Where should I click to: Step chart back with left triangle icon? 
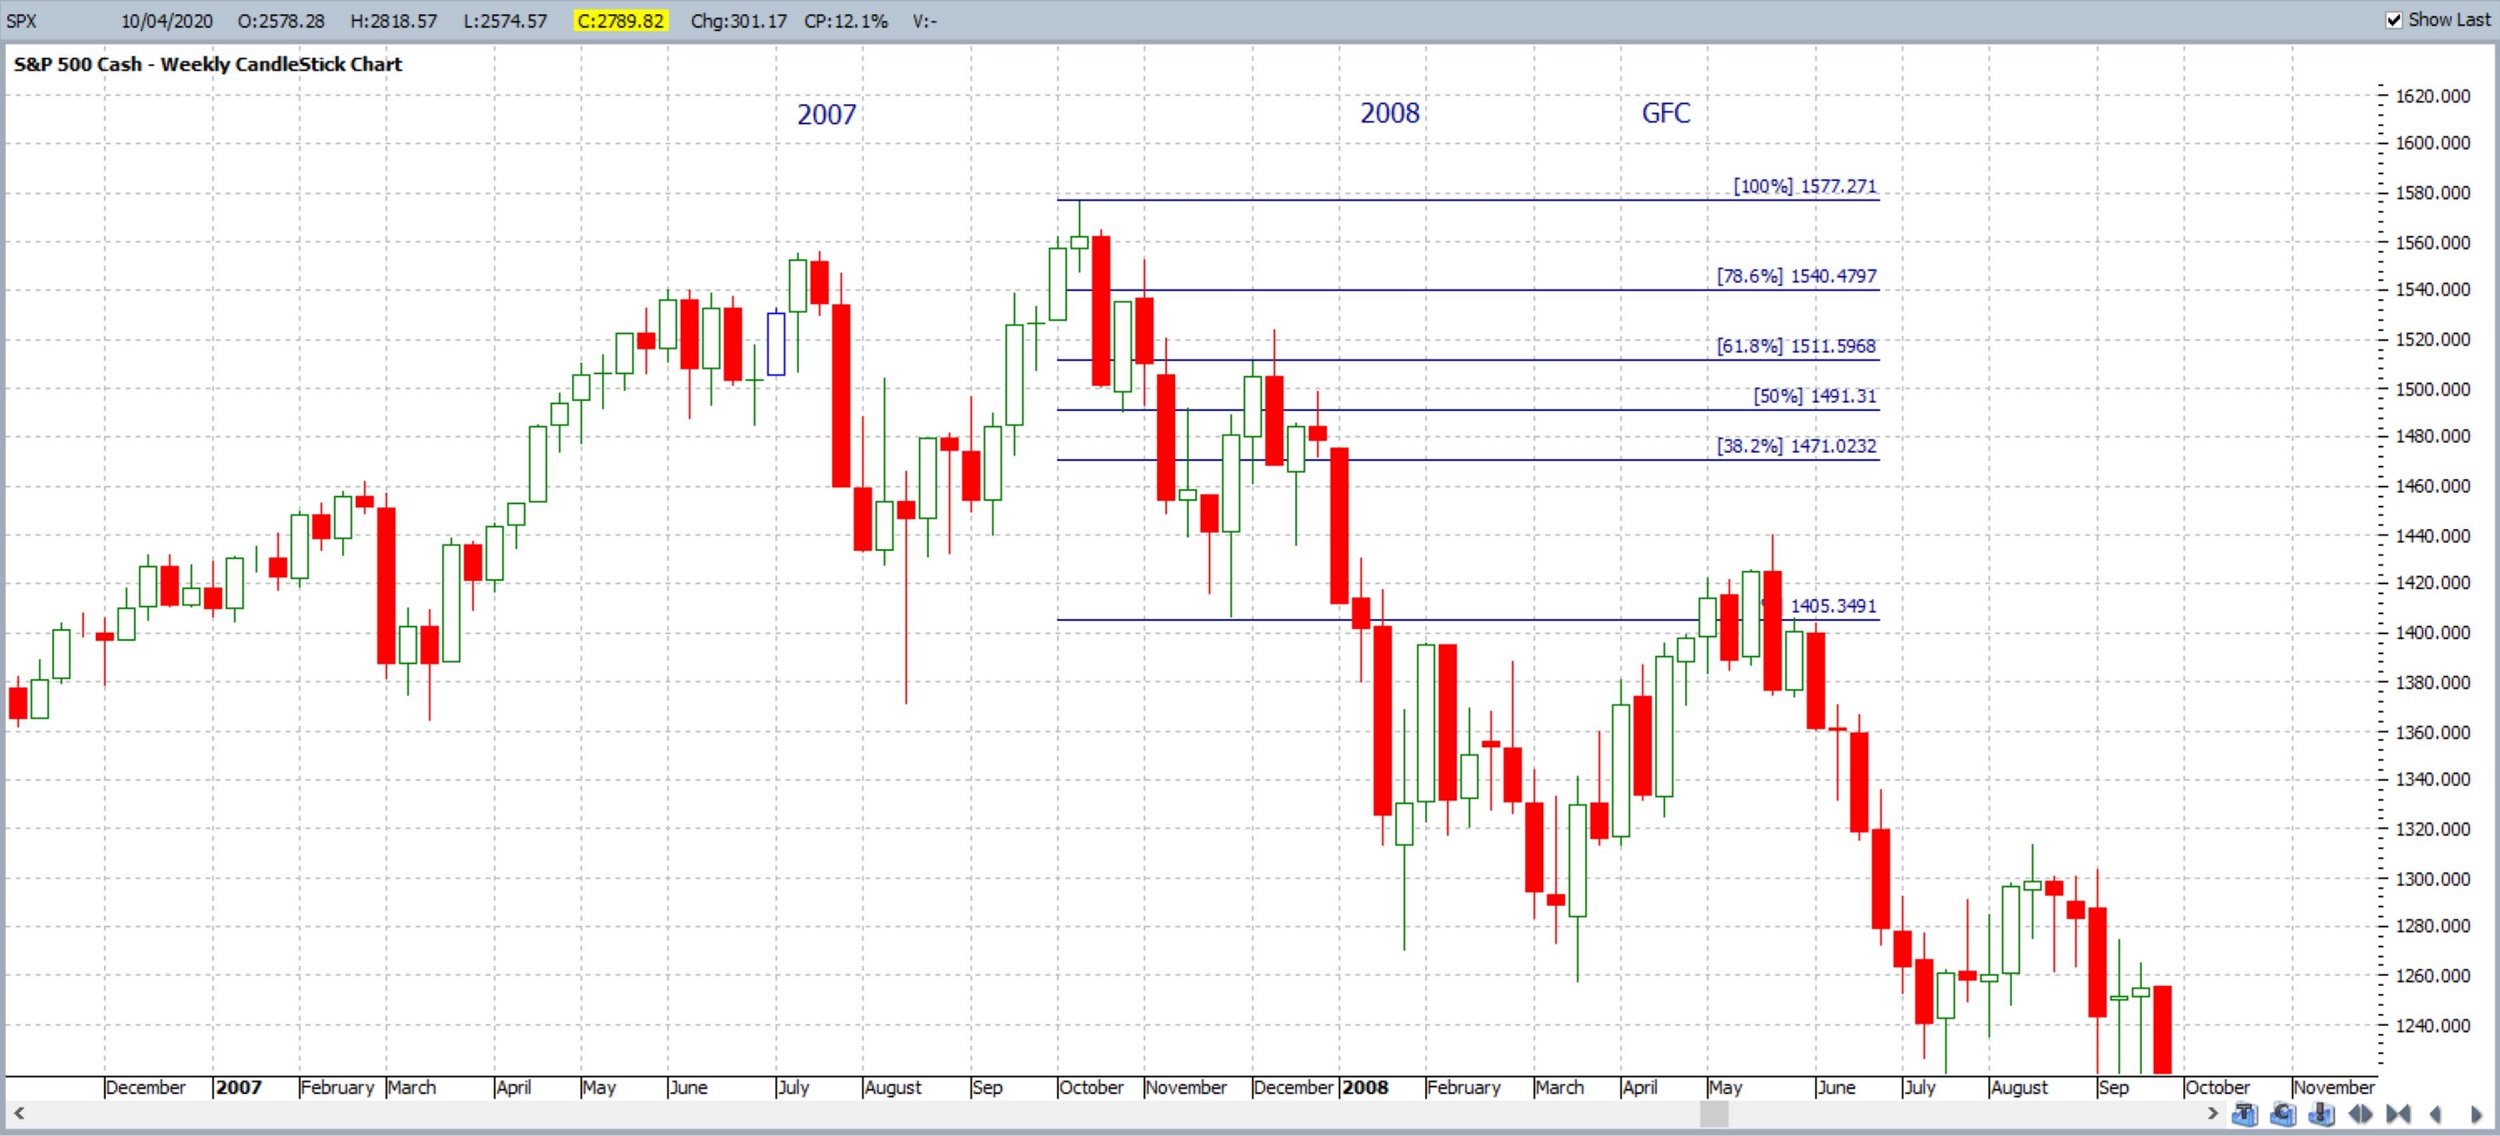(2436, 1114)
